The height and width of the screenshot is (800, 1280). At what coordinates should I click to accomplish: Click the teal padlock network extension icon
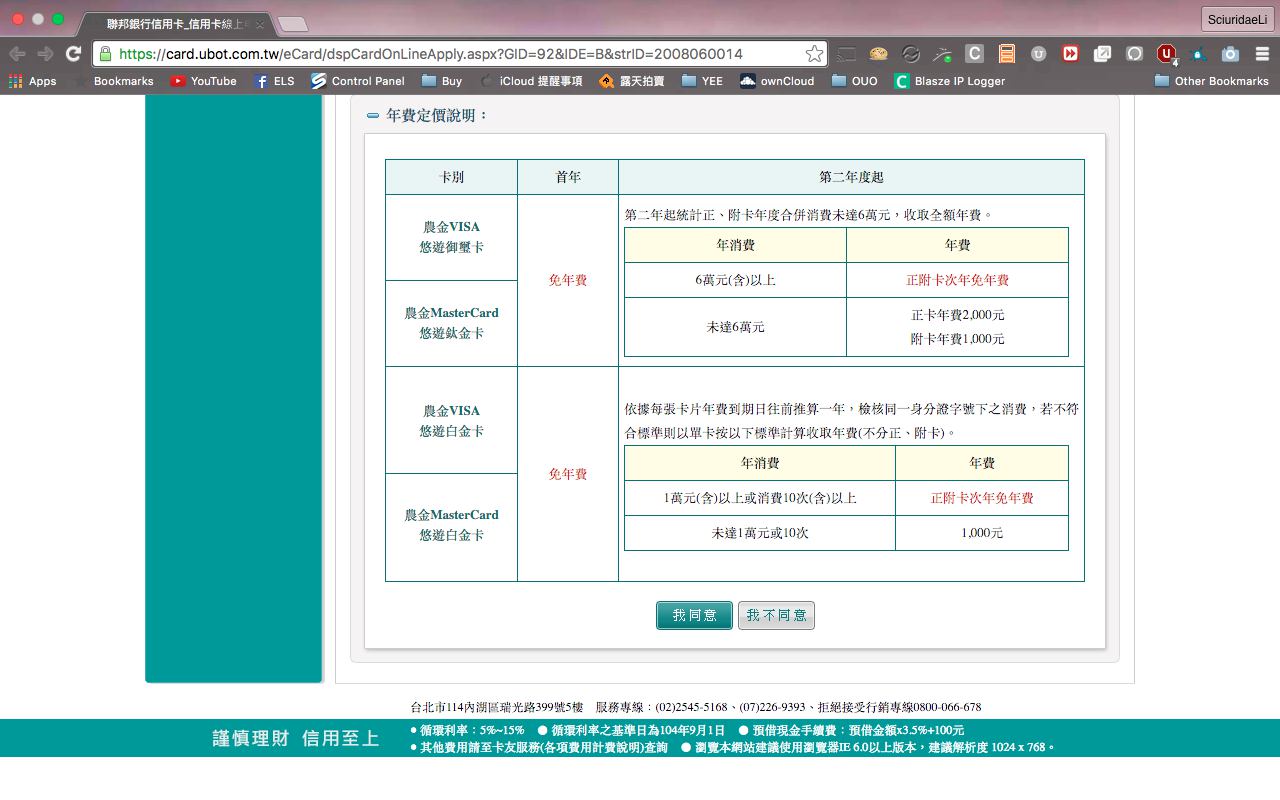coord(1199,54)
